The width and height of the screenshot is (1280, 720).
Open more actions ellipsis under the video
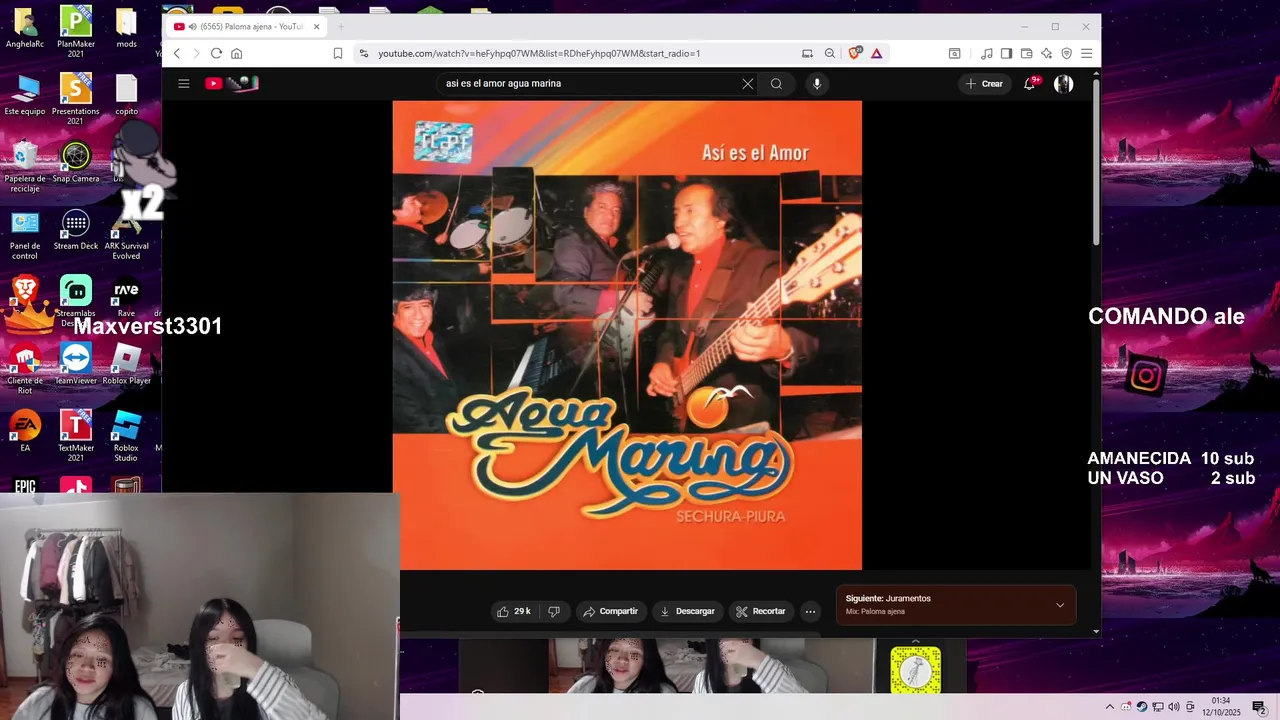point(811,611)
